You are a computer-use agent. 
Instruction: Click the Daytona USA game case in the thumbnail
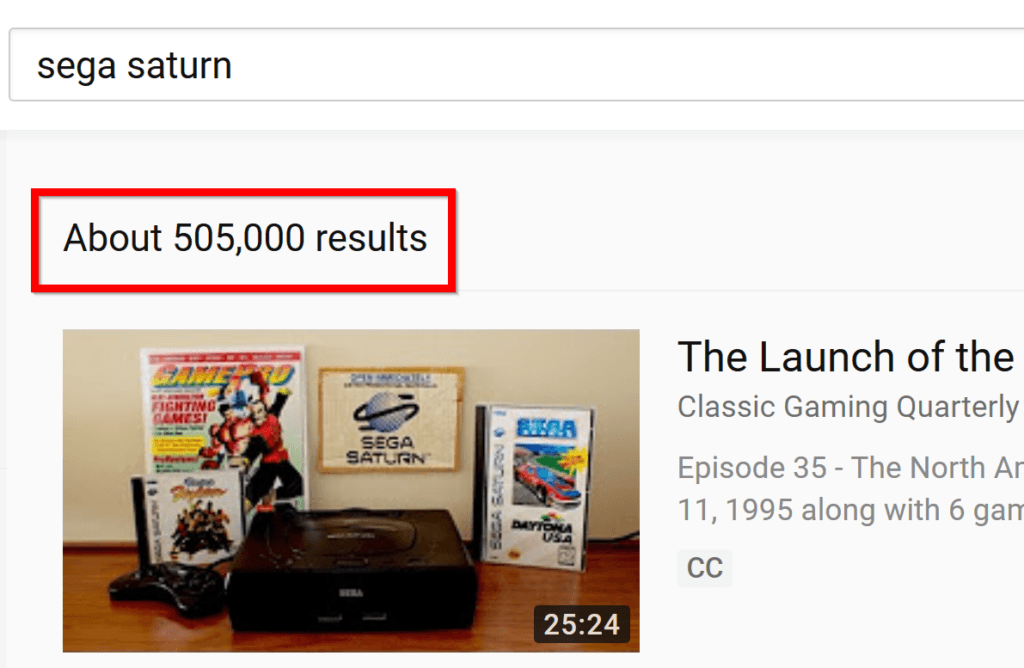point(535,485)
